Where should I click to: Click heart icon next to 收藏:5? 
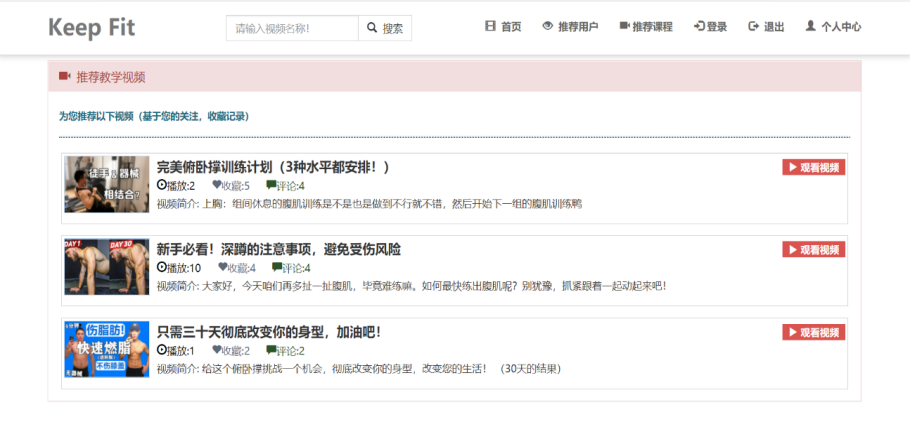216,185
